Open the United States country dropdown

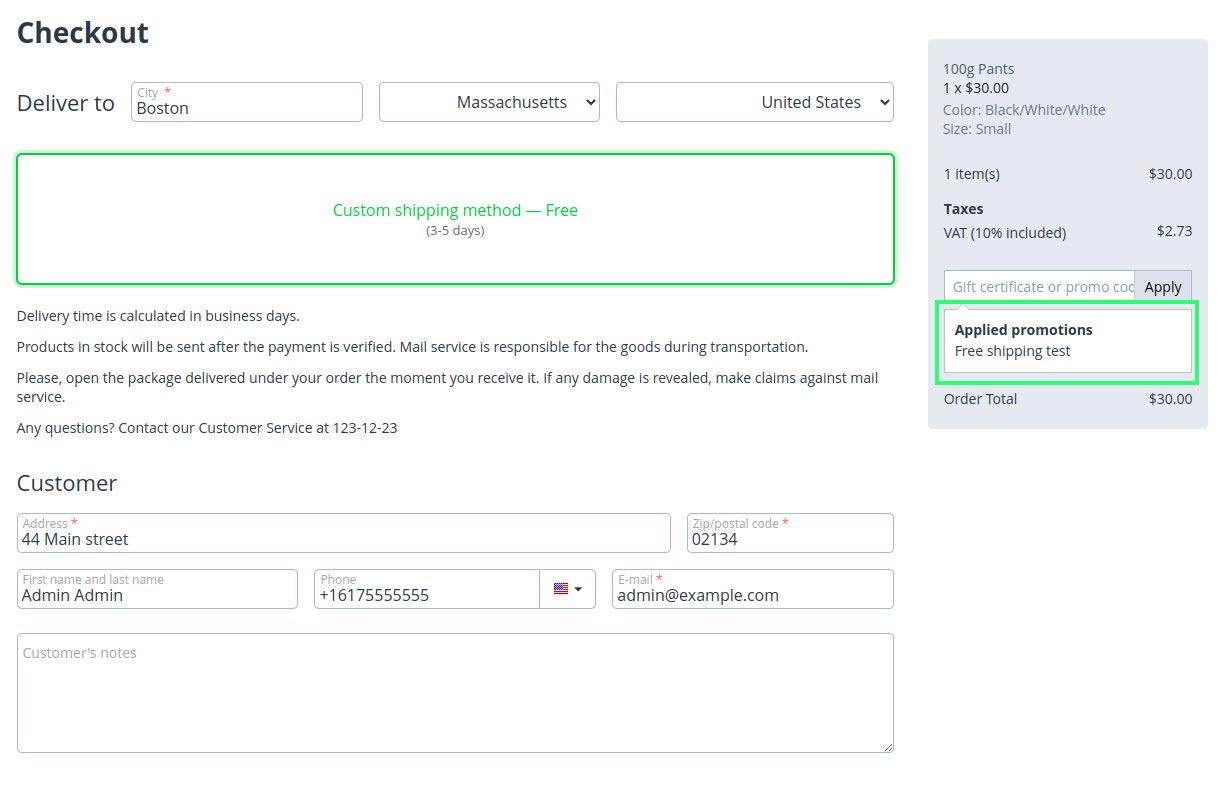pos(755,102)
